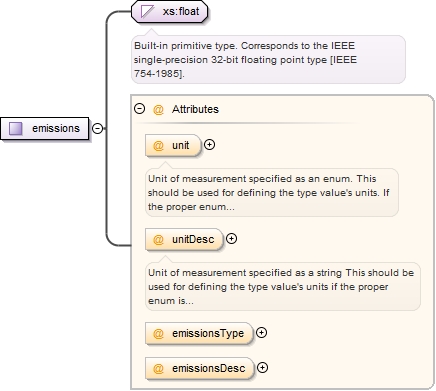Click the @ icon on emissionsDesc attribute
436x391 pixels.
pyautogui.click(x=158, y=369)
